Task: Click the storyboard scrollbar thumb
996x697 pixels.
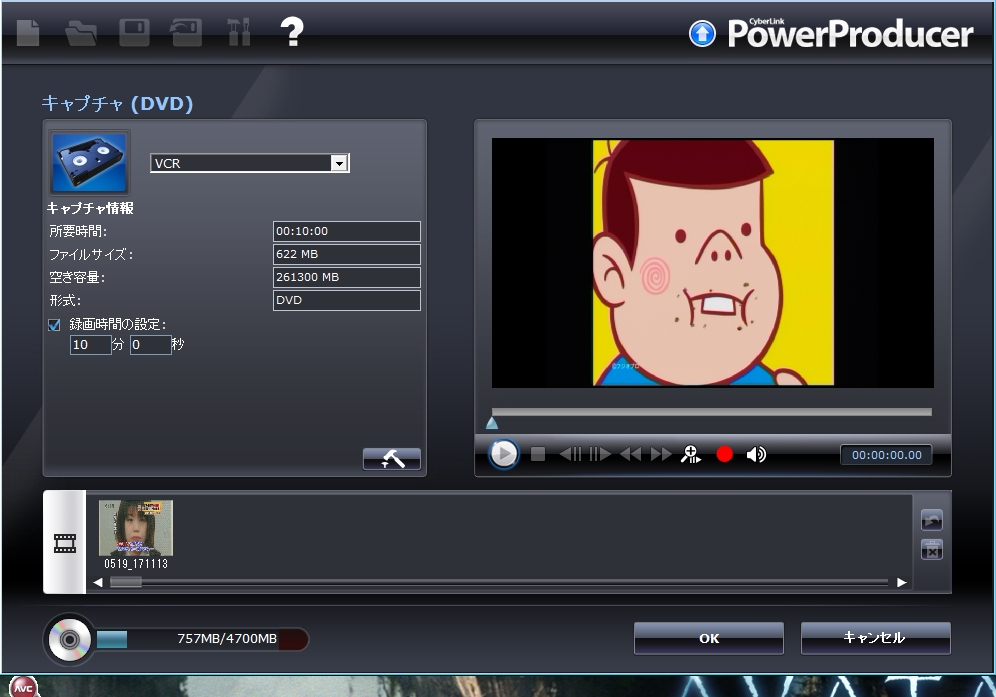Action: click(x=126, y=582)
